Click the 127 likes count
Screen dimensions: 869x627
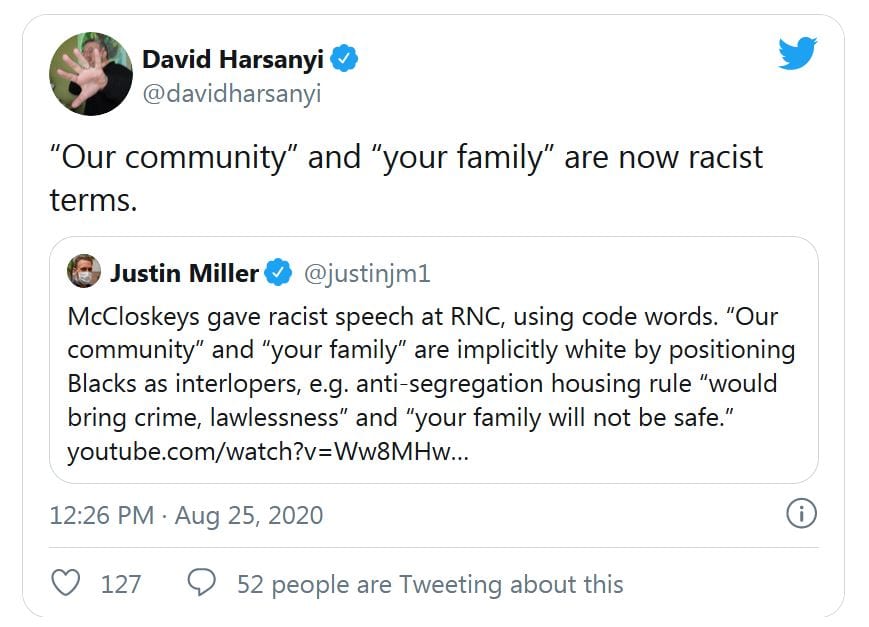point(121,583)
